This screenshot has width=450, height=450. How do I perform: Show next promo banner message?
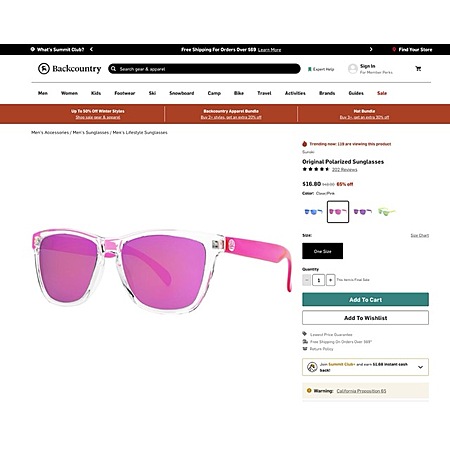point(371,49)
